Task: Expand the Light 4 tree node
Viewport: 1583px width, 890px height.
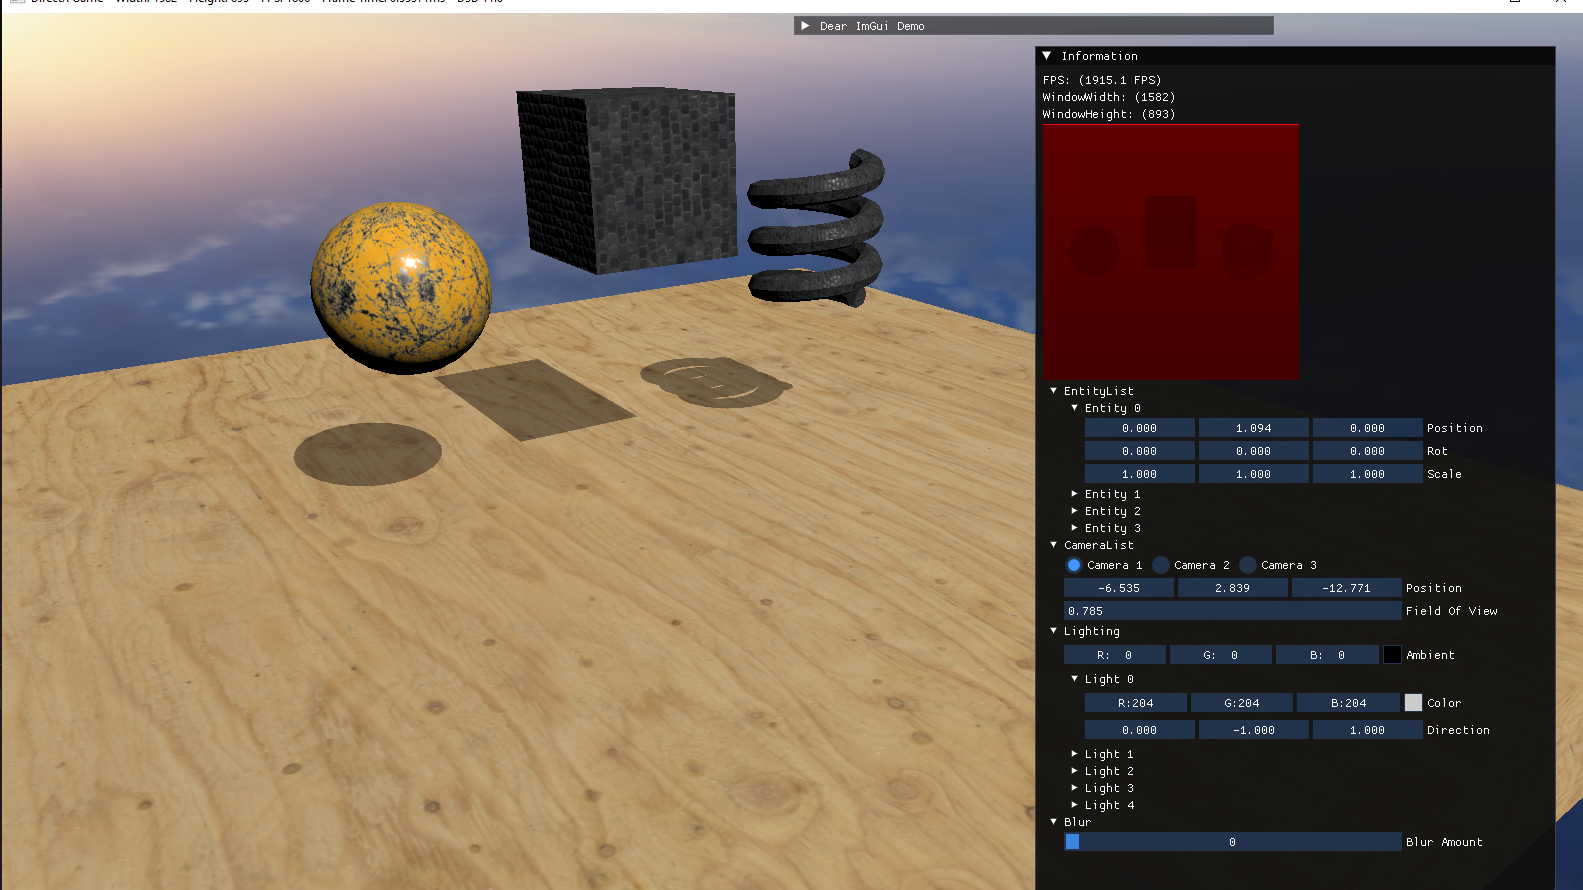Action: coord(1075,805)
